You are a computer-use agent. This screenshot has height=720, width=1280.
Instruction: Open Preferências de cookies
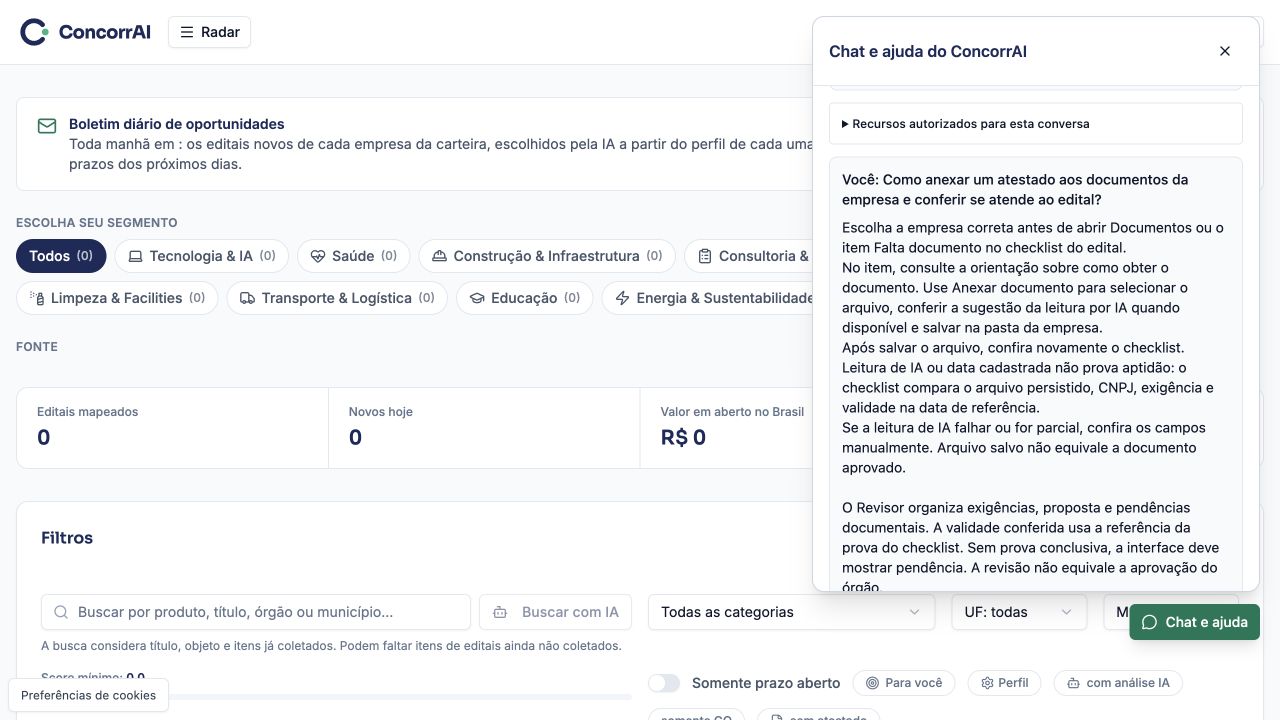88,695
